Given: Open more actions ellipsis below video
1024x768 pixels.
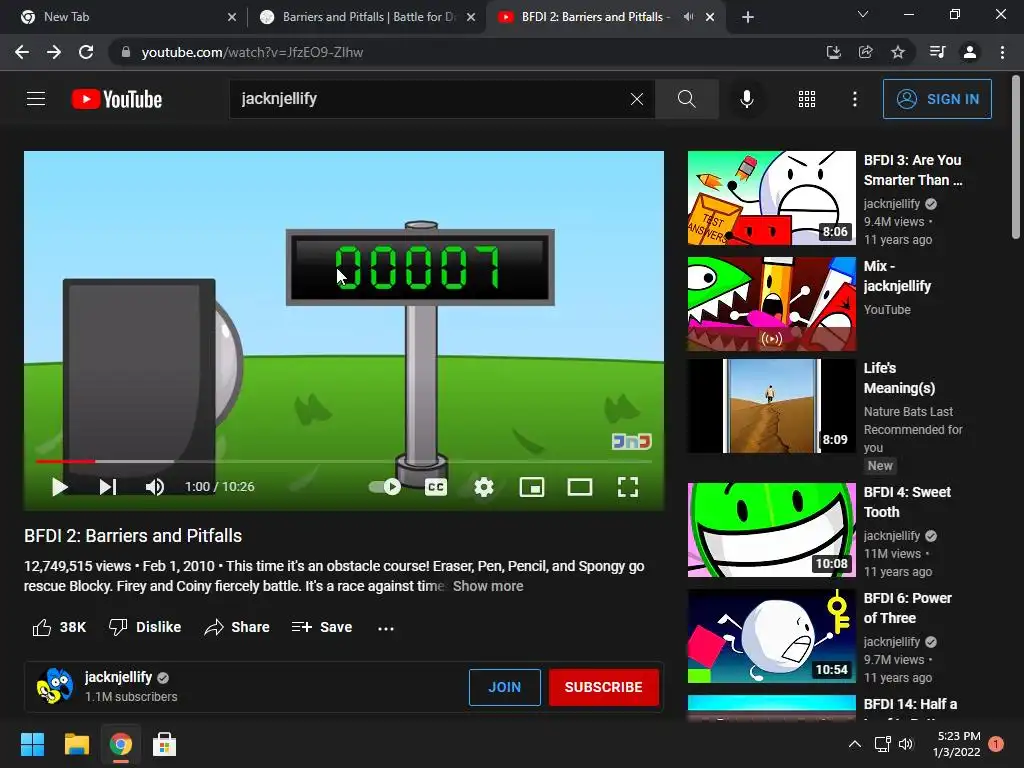Looking at the screenshot, I should tap(386, 628).
